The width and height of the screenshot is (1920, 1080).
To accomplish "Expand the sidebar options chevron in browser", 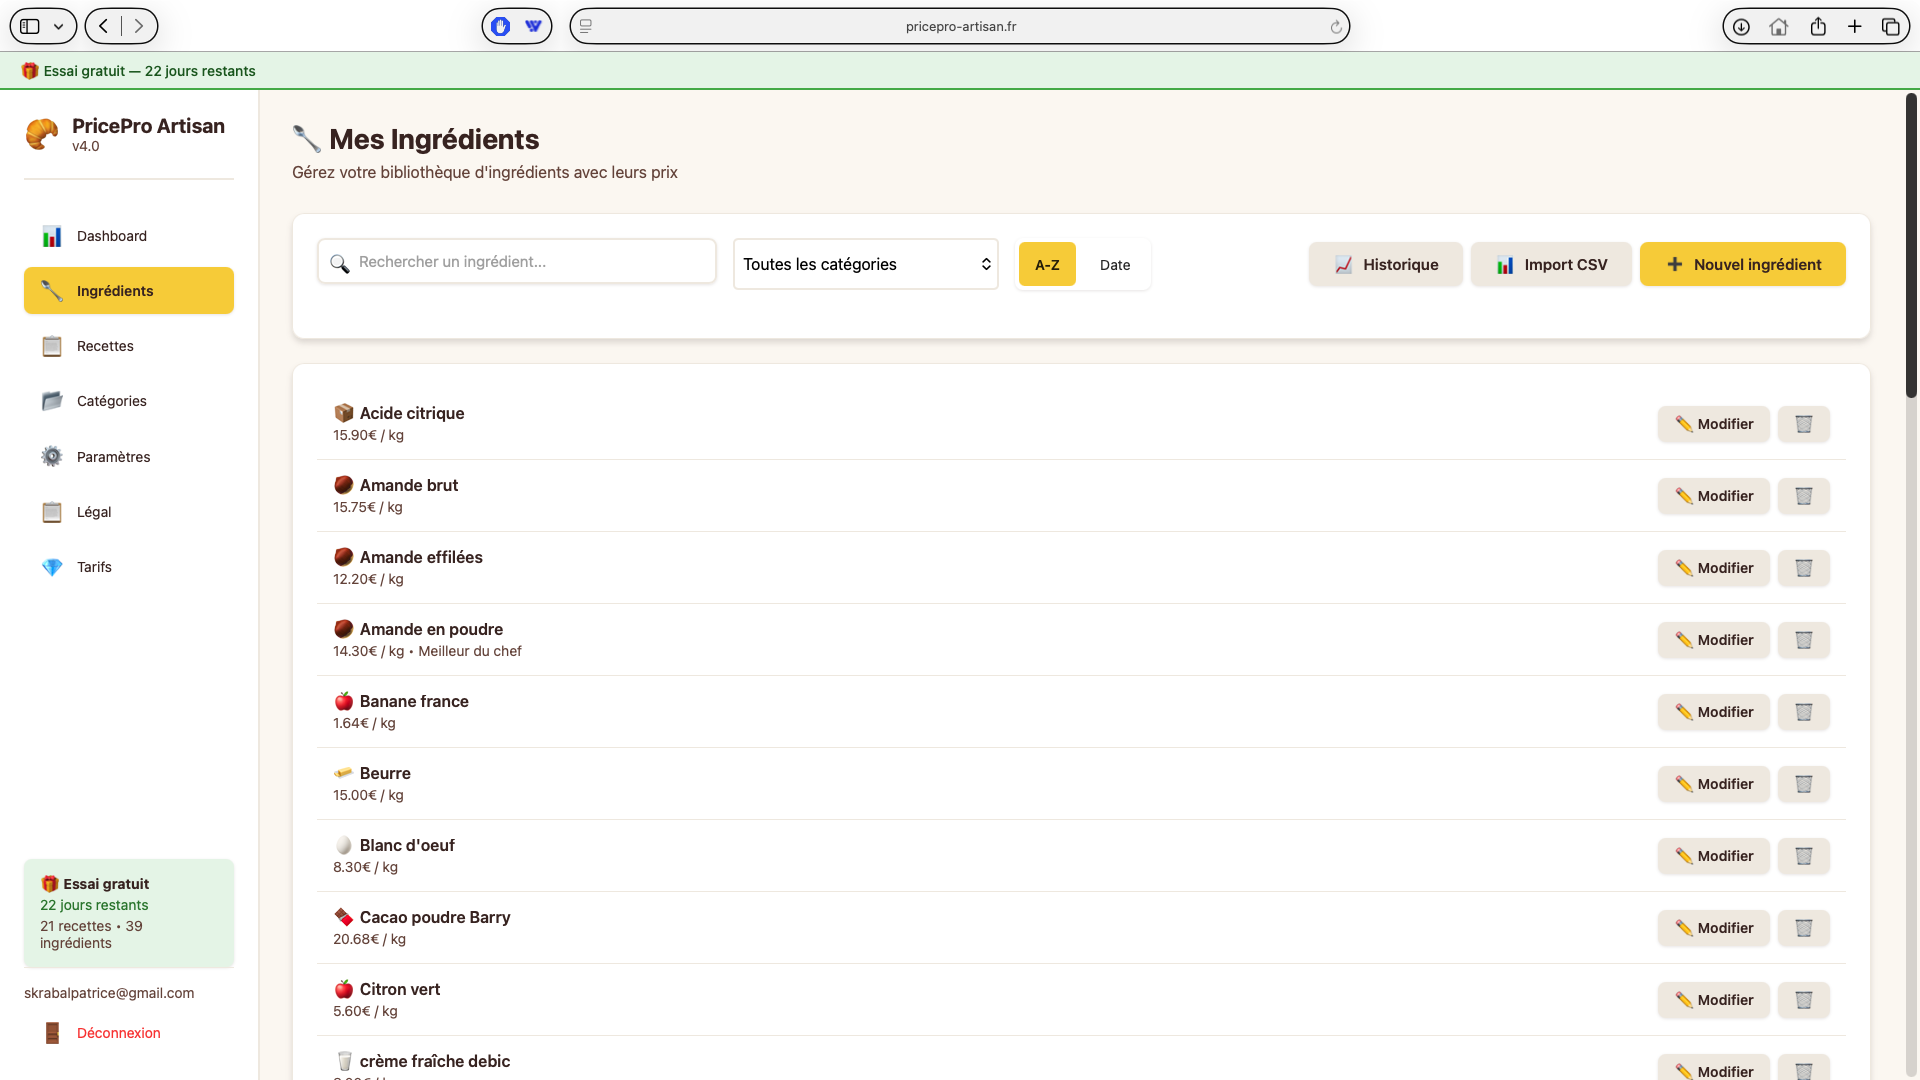I will 59,27.
